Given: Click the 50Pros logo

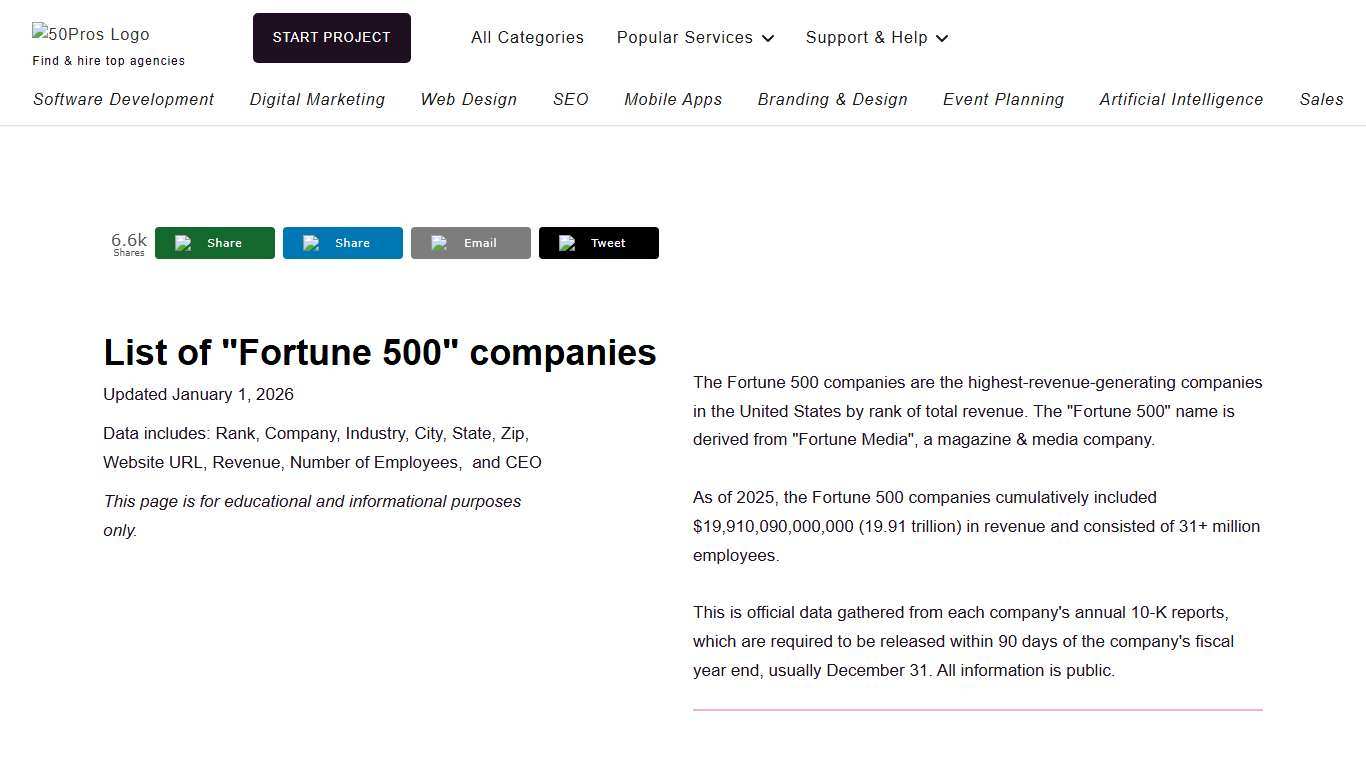Looking at the screenshot, I should (90, 34).
